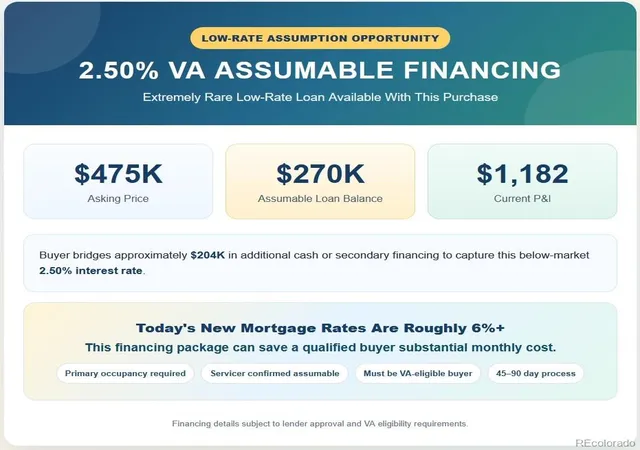Click the Low-Rate Assumption Opportunity badge

(x=320, y=38)
